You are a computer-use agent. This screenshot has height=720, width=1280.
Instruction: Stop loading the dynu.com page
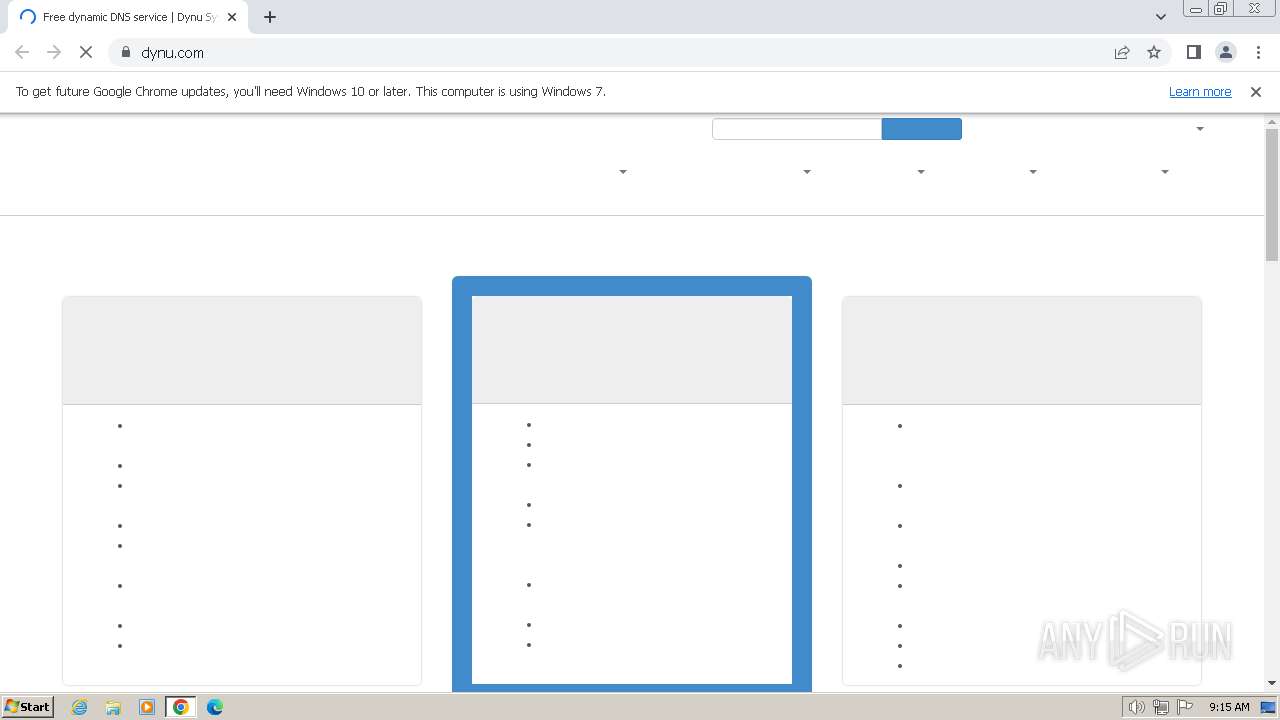point(86,52)
